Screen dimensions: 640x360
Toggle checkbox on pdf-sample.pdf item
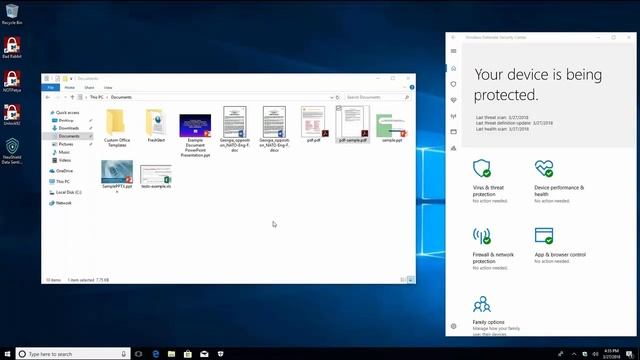click(339, 108)
